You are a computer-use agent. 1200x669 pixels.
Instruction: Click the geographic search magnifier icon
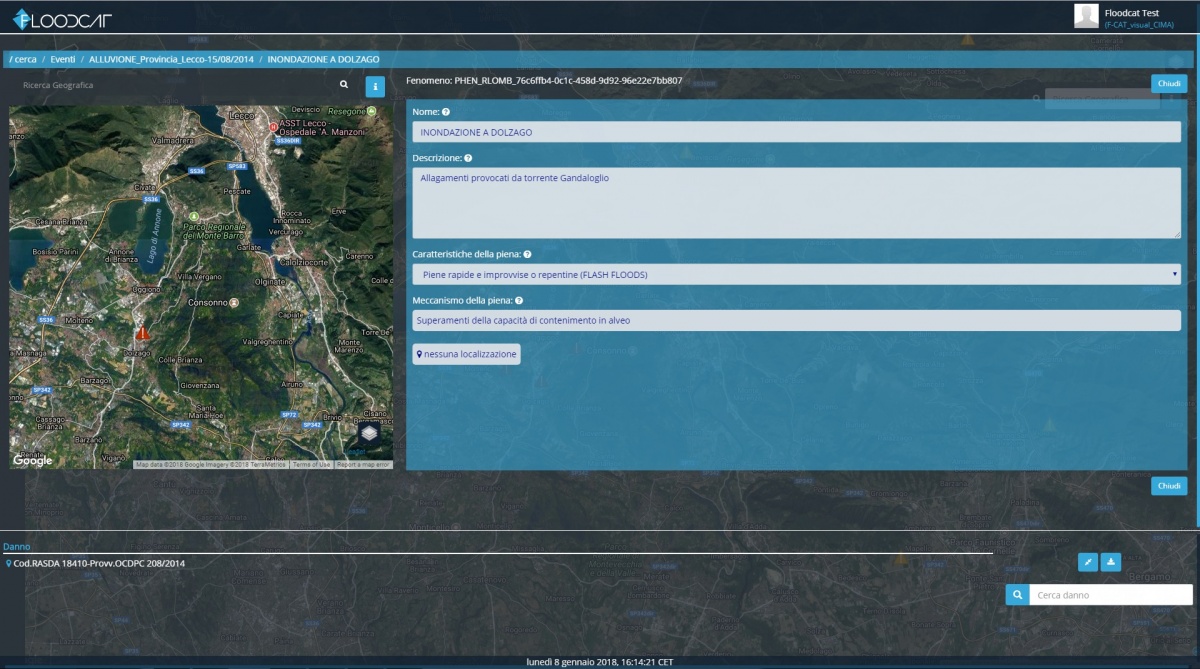click(x=344, y=85)
